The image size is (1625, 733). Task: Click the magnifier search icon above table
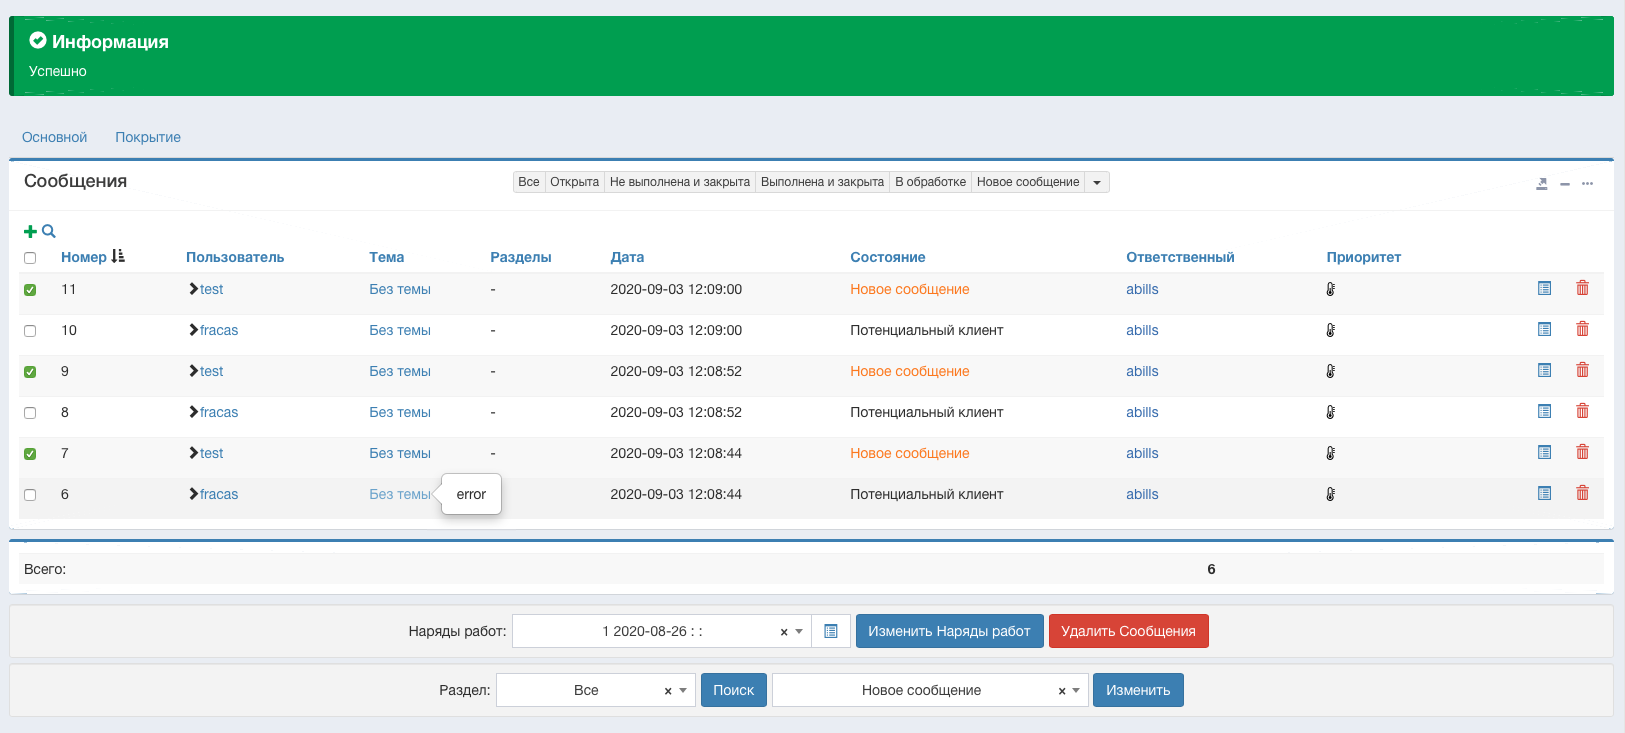point(49,231)
